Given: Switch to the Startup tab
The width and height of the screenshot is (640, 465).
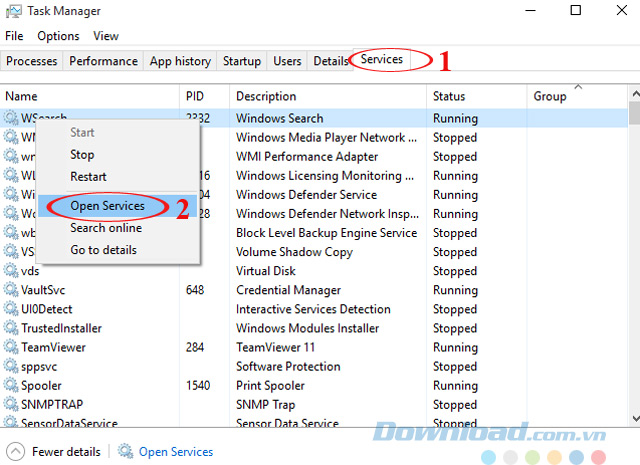Looking at the screenshot, I should pyautogui.click(x=241, y=61).
